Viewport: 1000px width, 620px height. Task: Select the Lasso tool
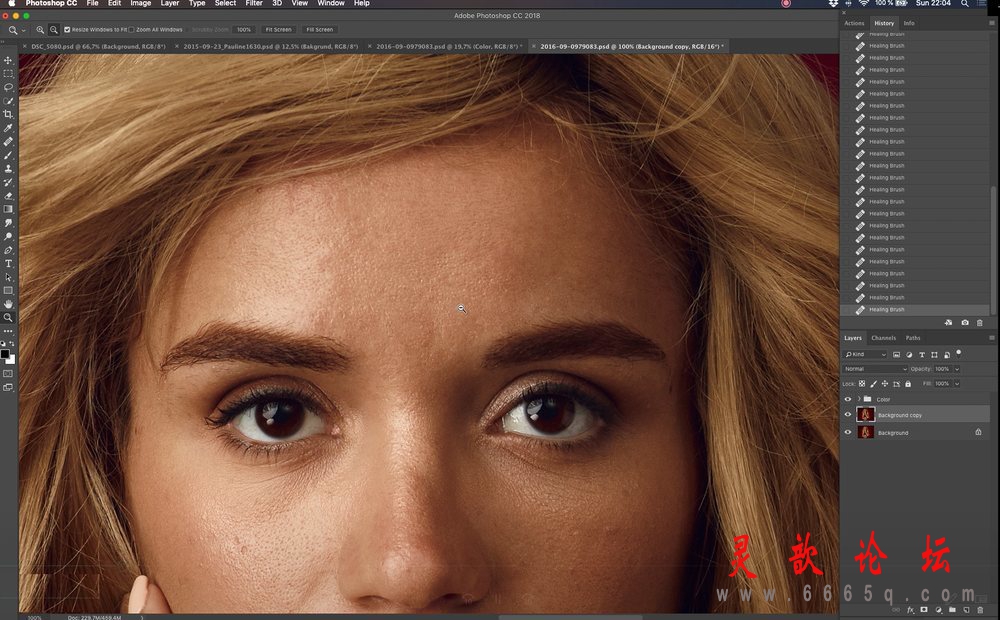tap(8, 87)
